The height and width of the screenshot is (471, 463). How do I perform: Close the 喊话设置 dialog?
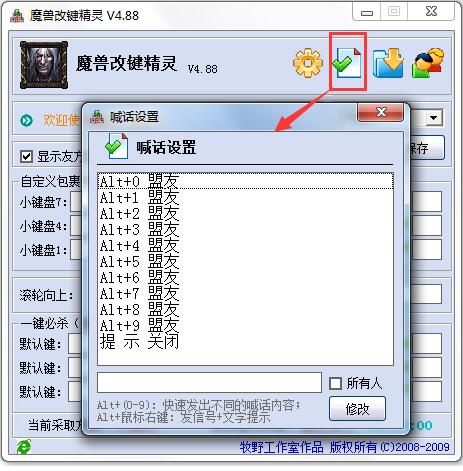[x=380, y=112]
